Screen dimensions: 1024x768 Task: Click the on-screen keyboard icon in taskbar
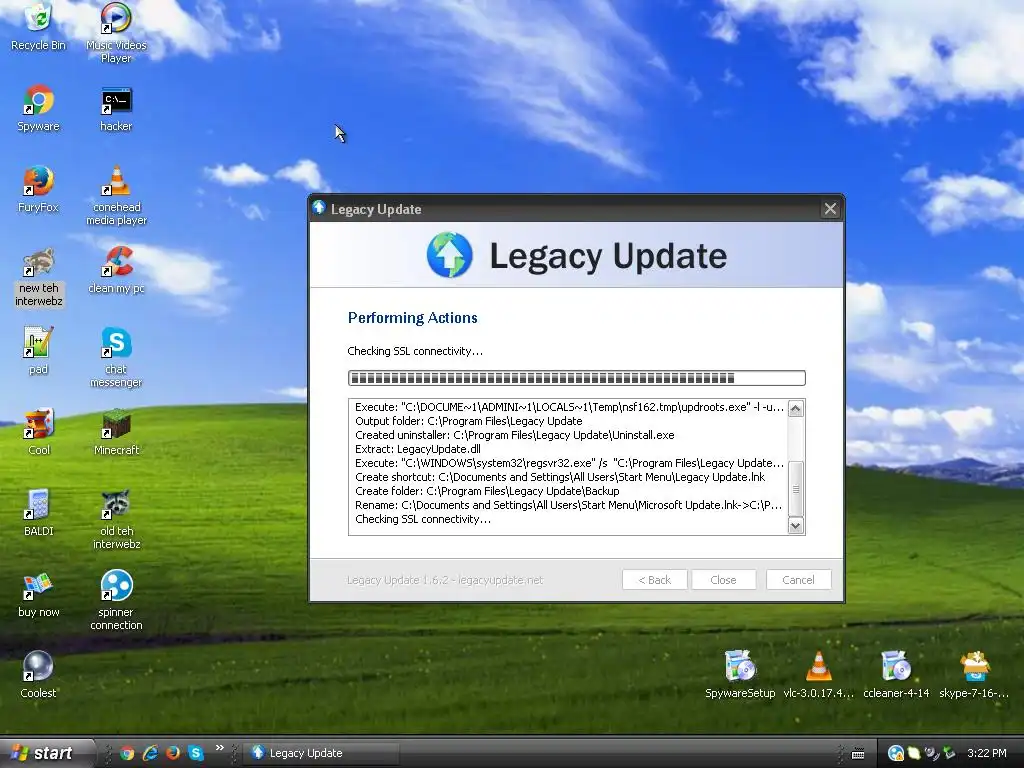click(x=858, y=754)
